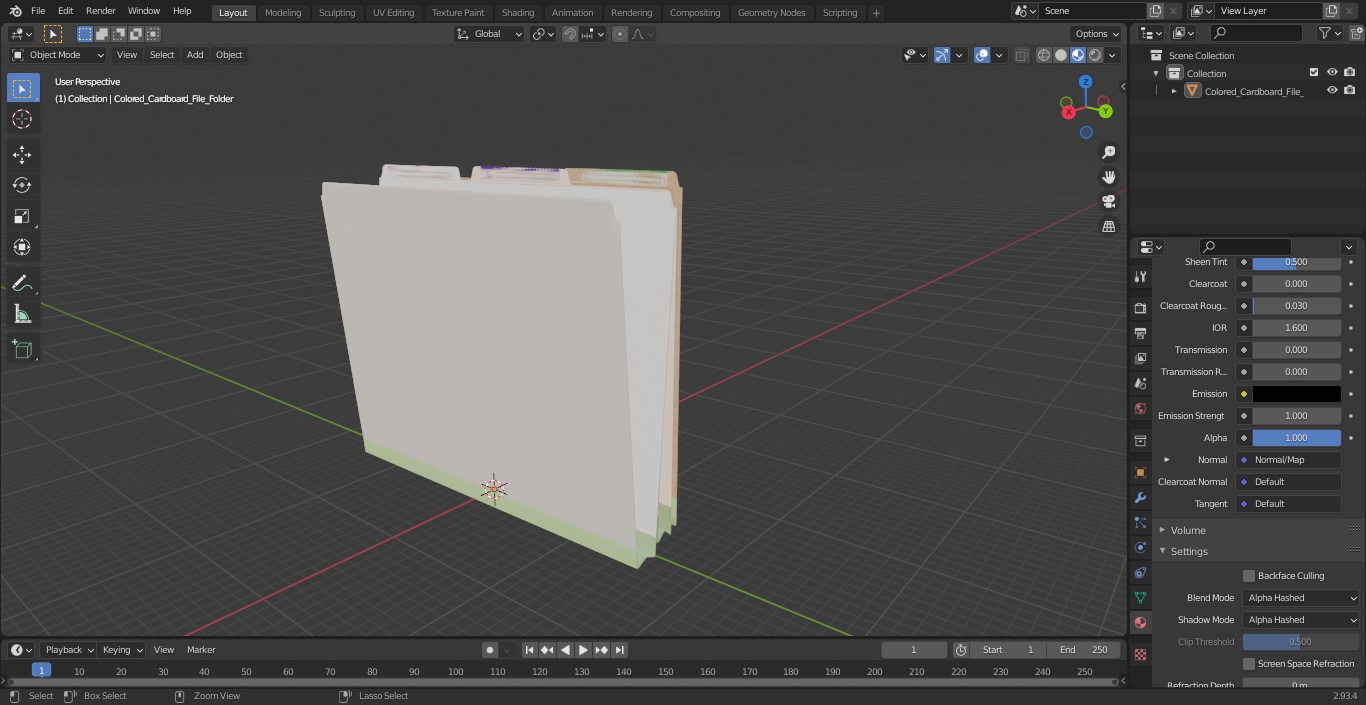Open the Render properties tab
This screenshot has height=705, width=1366.
(x=1140, y=308)
